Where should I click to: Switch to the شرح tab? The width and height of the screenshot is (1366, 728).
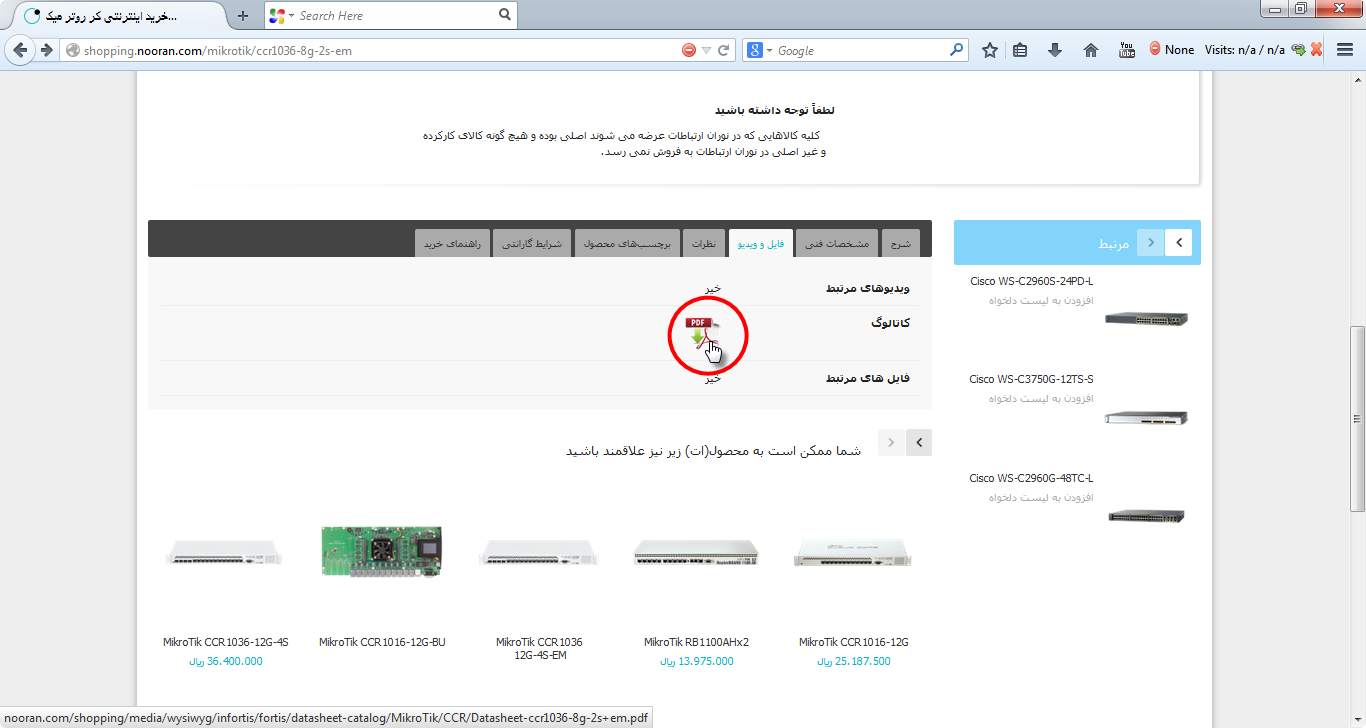[x=900, y=243]
